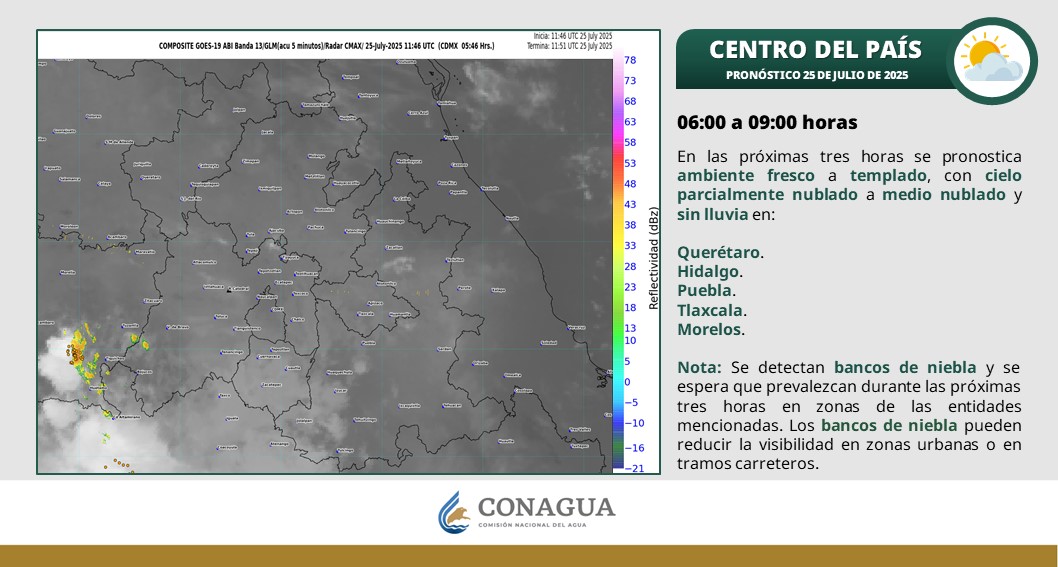Click the '53' value on reflectivity scale

(x=630, y=163)
